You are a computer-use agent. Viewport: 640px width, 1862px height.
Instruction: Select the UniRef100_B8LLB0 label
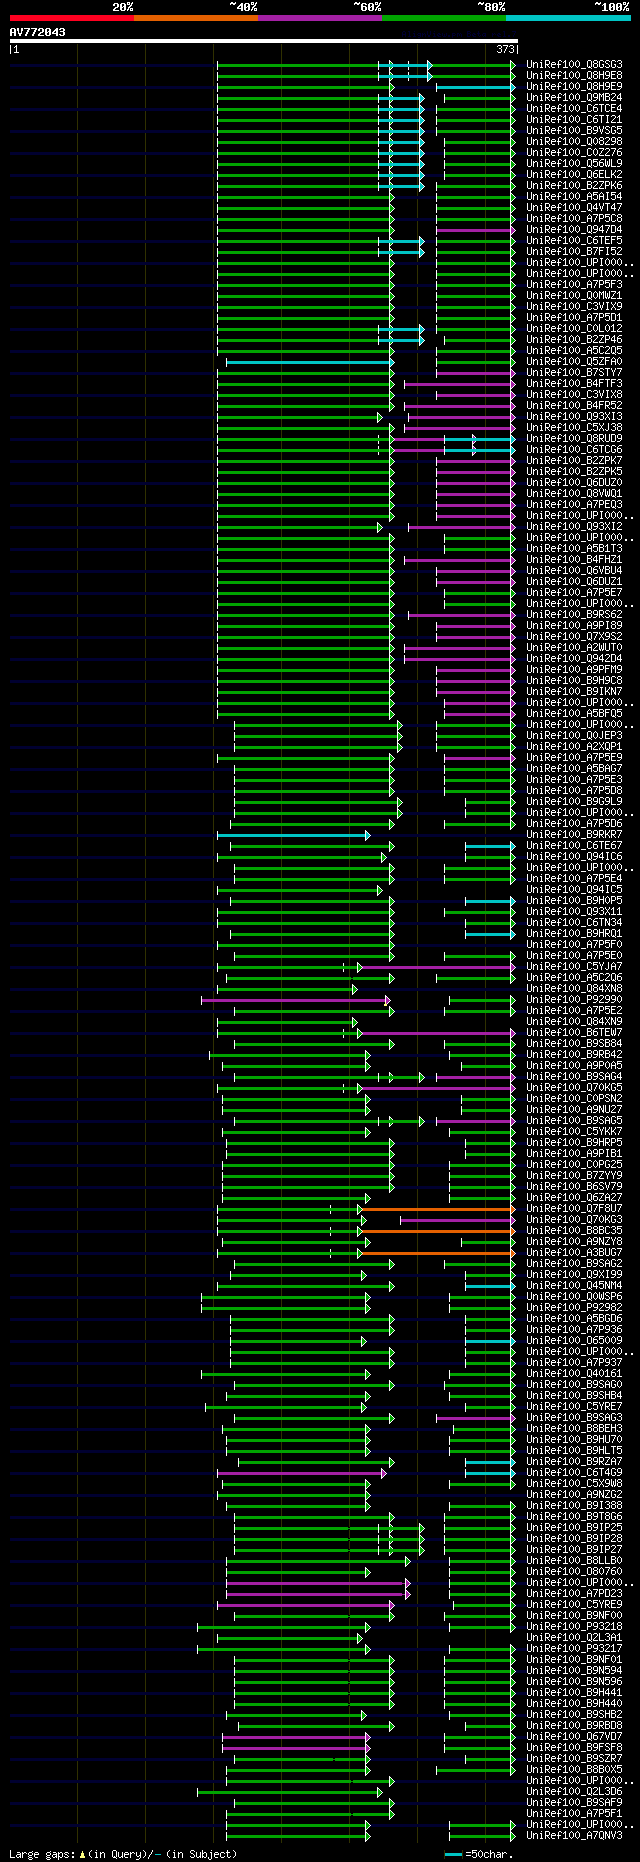point(574,1561)
